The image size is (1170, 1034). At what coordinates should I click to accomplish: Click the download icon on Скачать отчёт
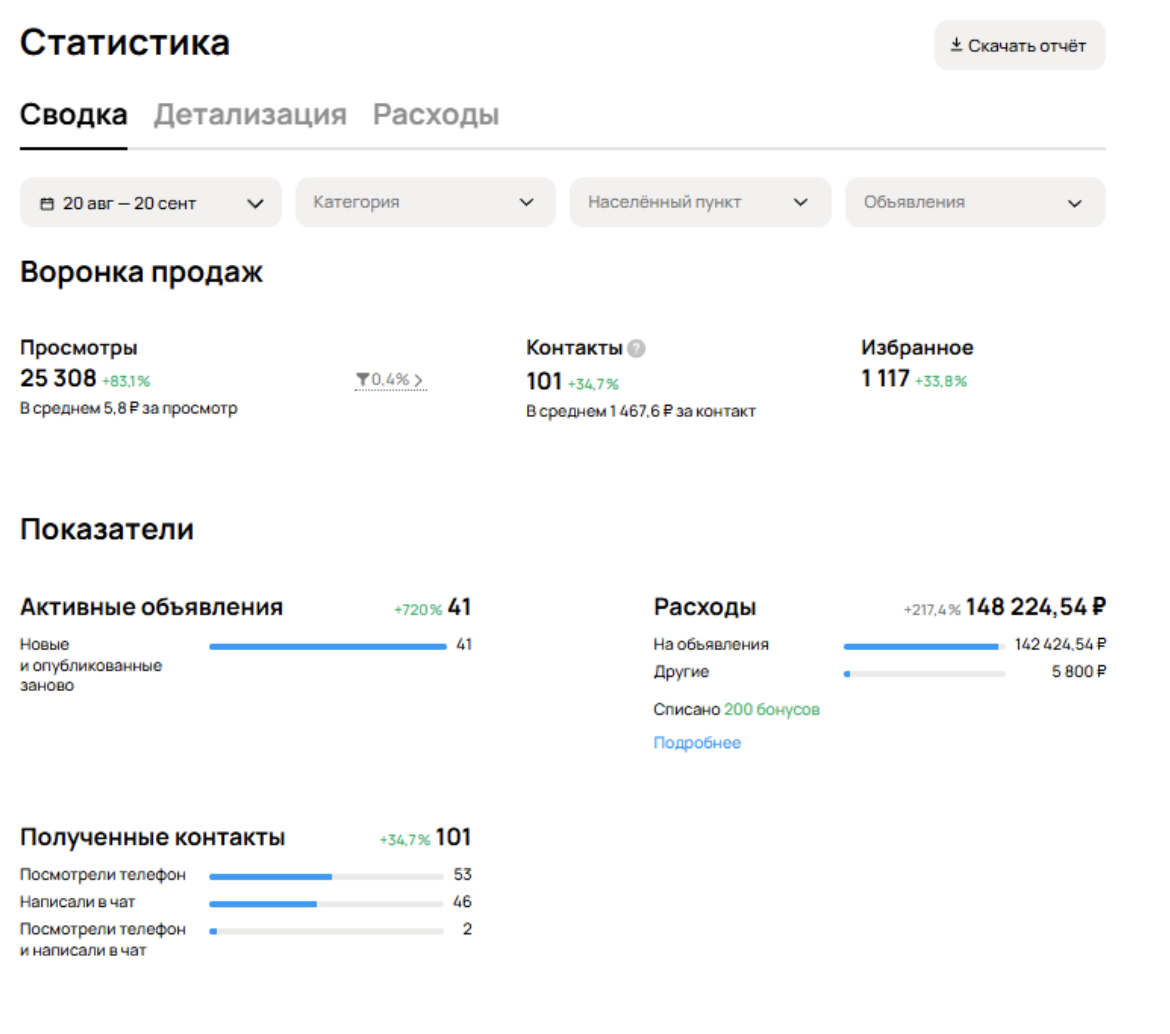pos(957,44)
